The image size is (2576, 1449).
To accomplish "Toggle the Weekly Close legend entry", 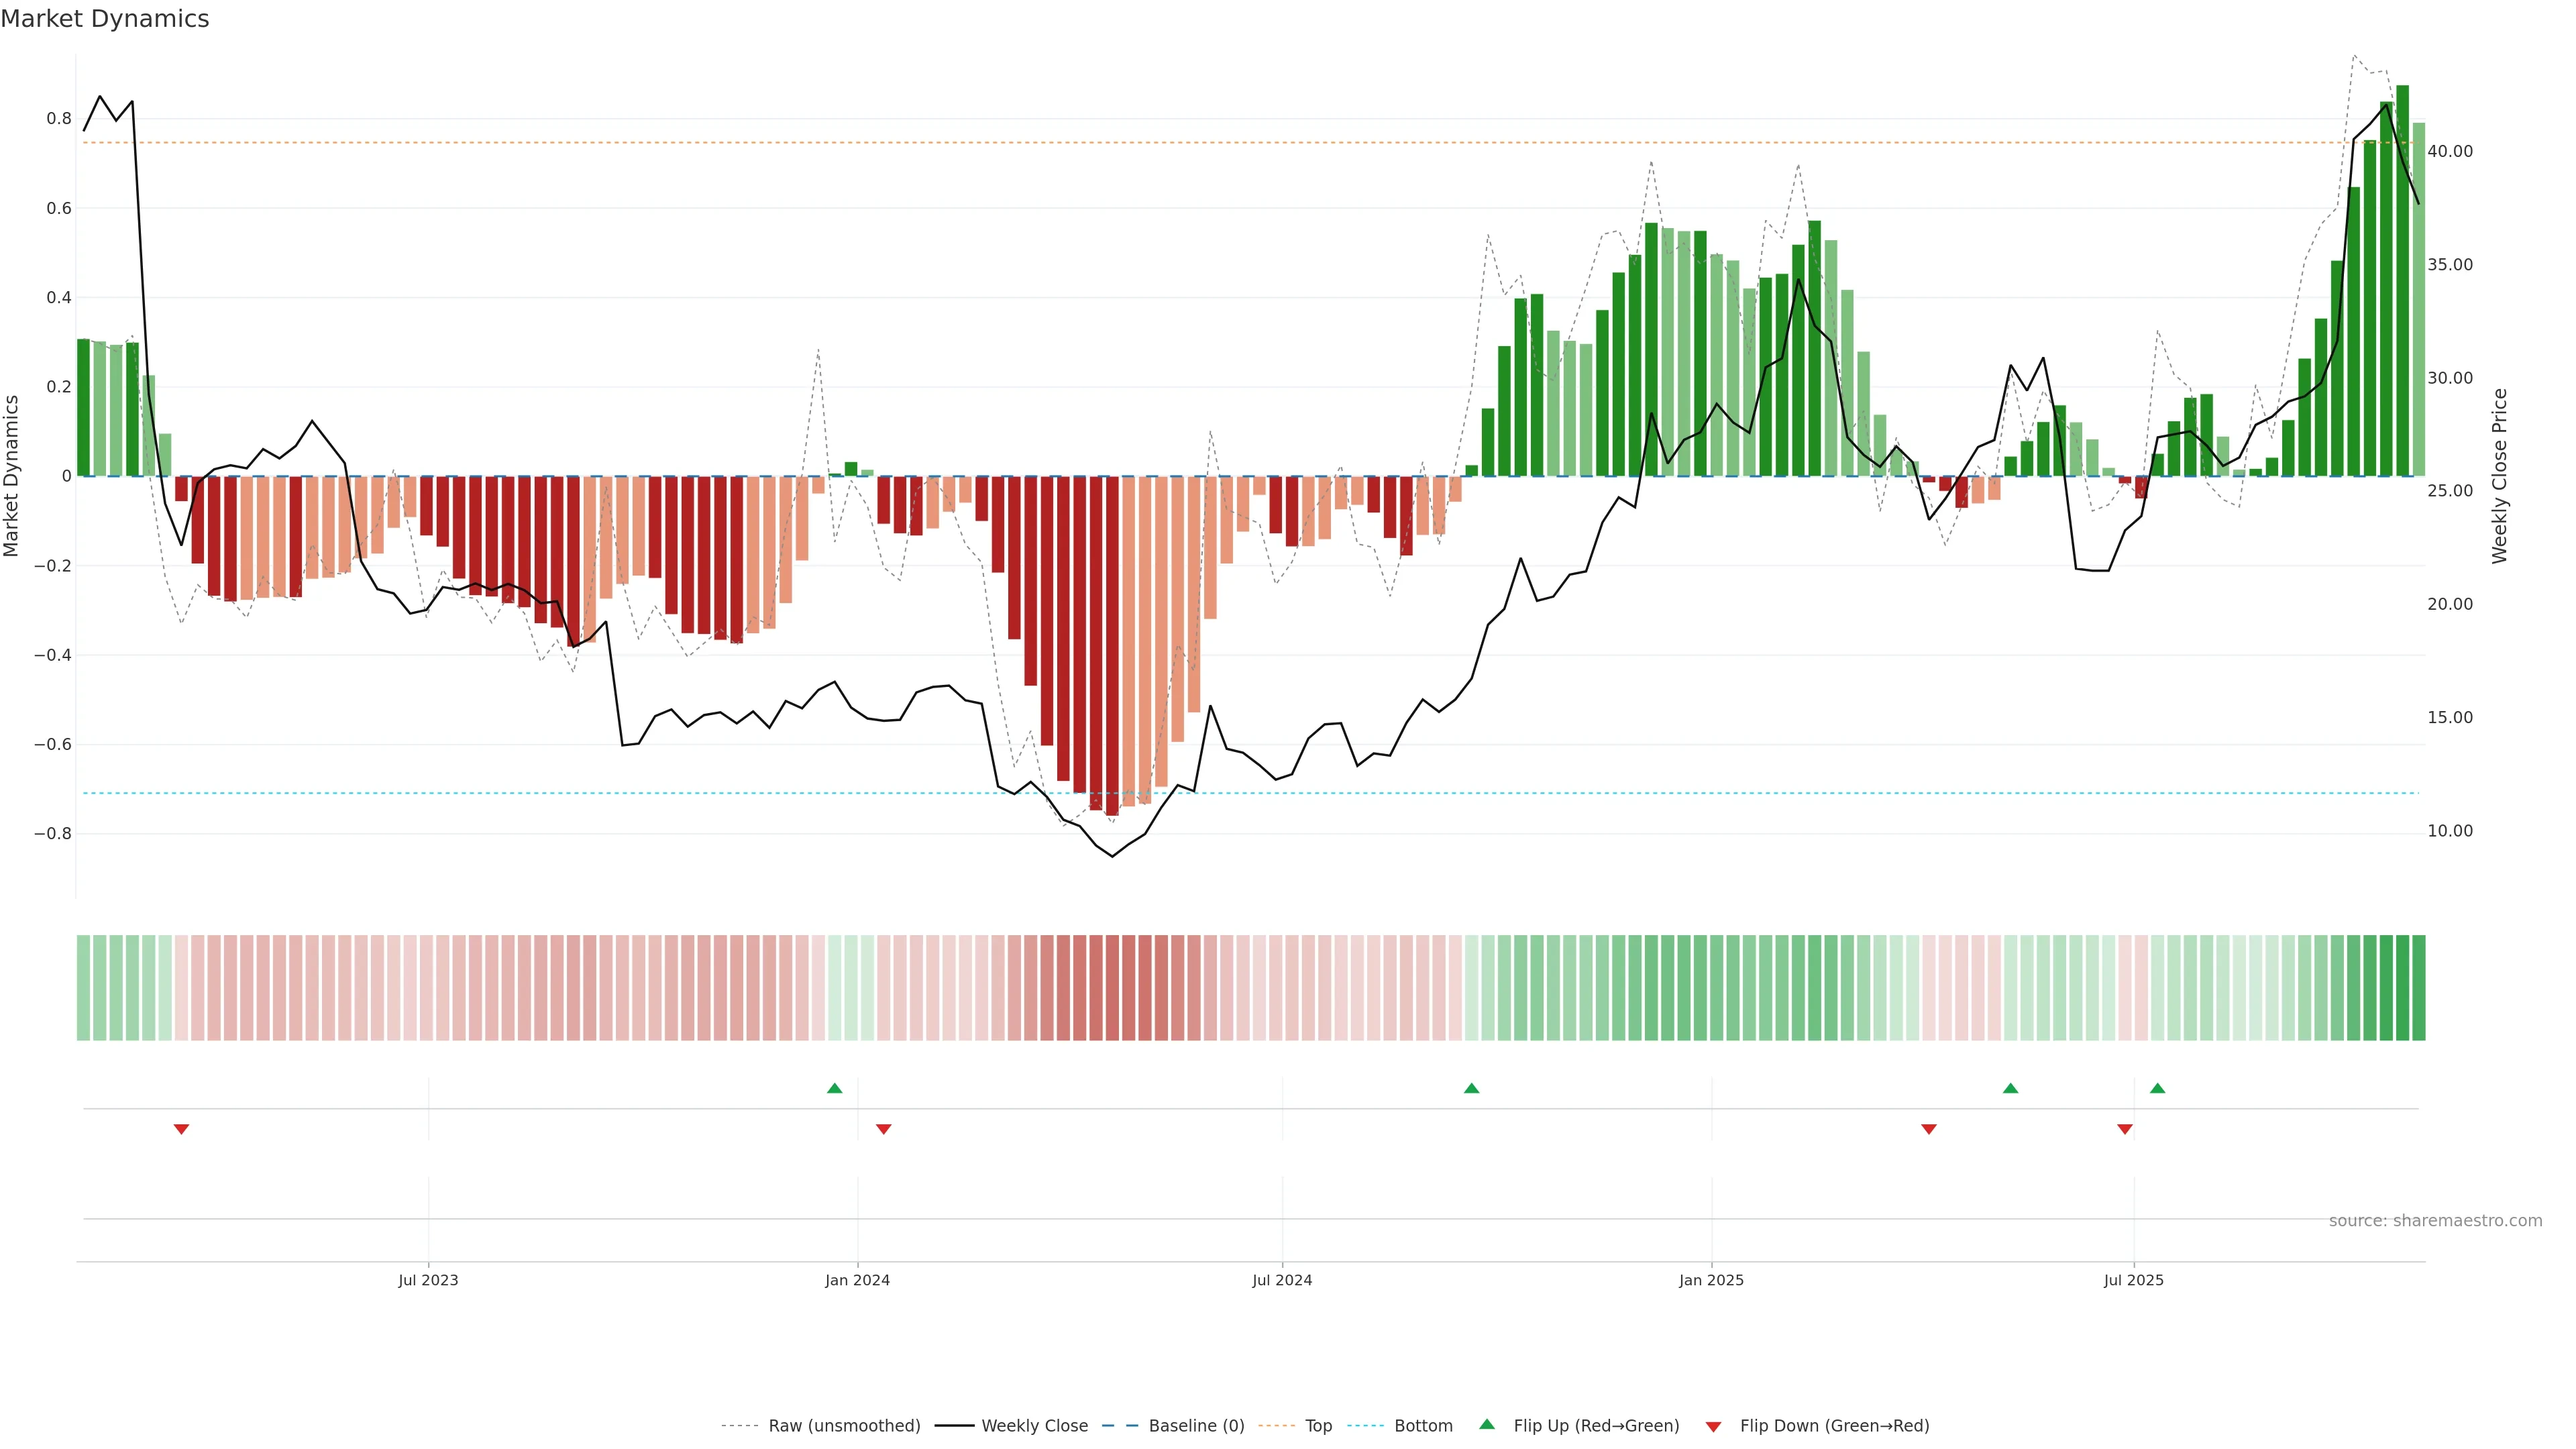I will pyautogui.click(x=1034, y=1425).
